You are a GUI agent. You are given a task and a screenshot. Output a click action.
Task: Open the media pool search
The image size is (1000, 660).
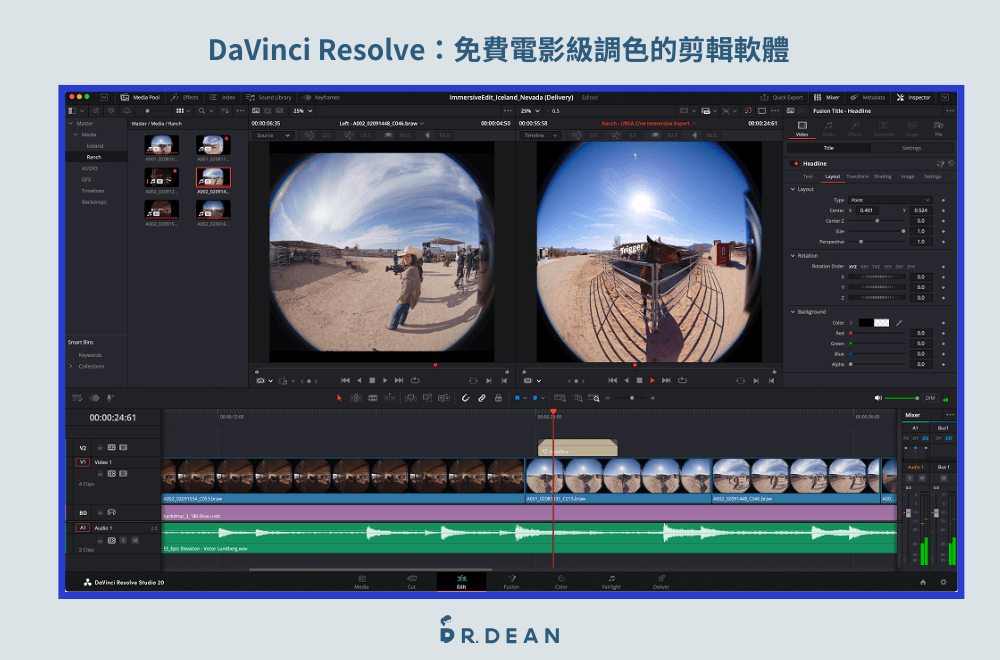tap(202, 111)
